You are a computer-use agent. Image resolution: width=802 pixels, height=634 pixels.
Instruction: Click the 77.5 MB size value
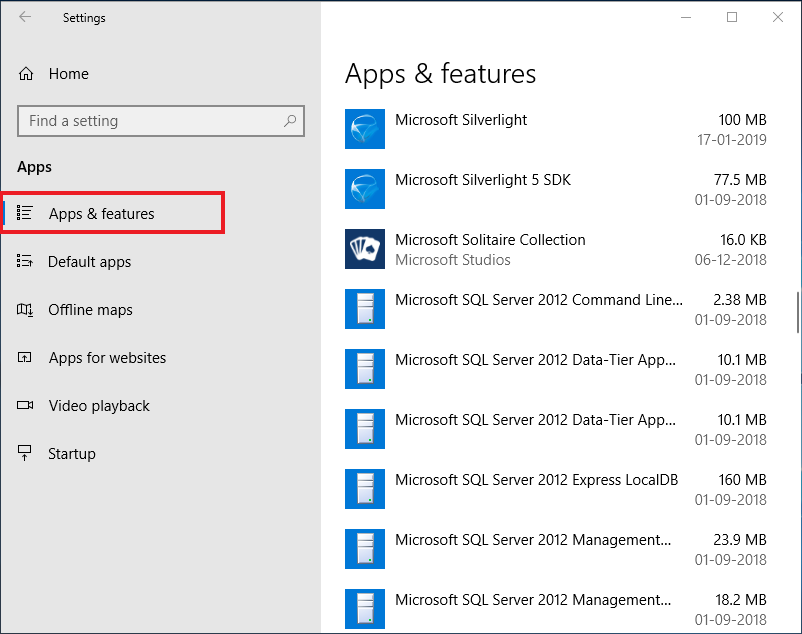tap(740, 179)
